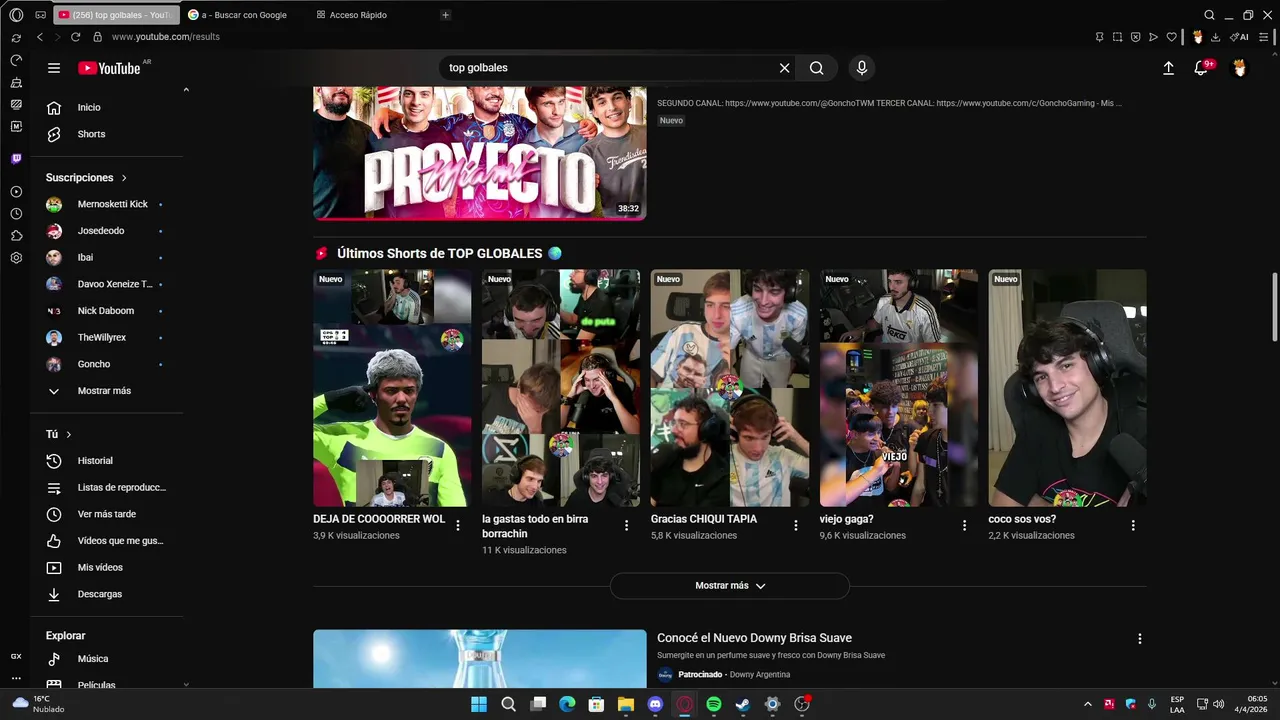Open the account avatar menu
The height and width of the screenshot is (720, 1280).
1240,68
